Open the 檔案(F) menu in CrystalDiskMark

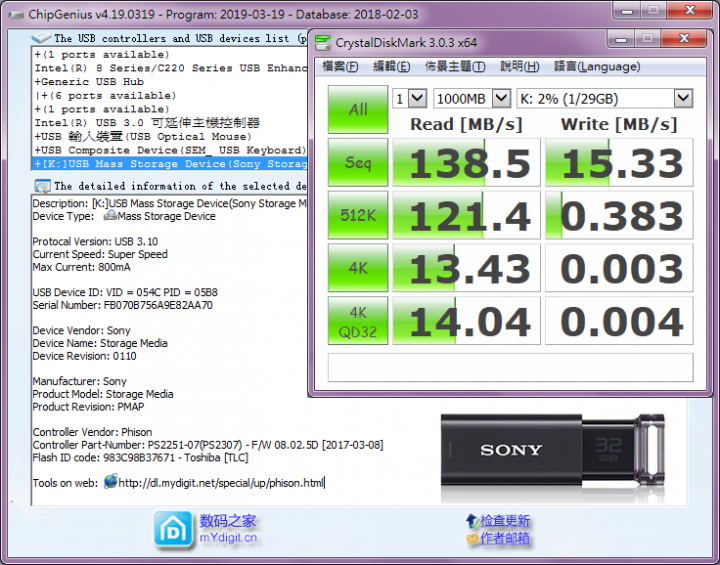340,67
